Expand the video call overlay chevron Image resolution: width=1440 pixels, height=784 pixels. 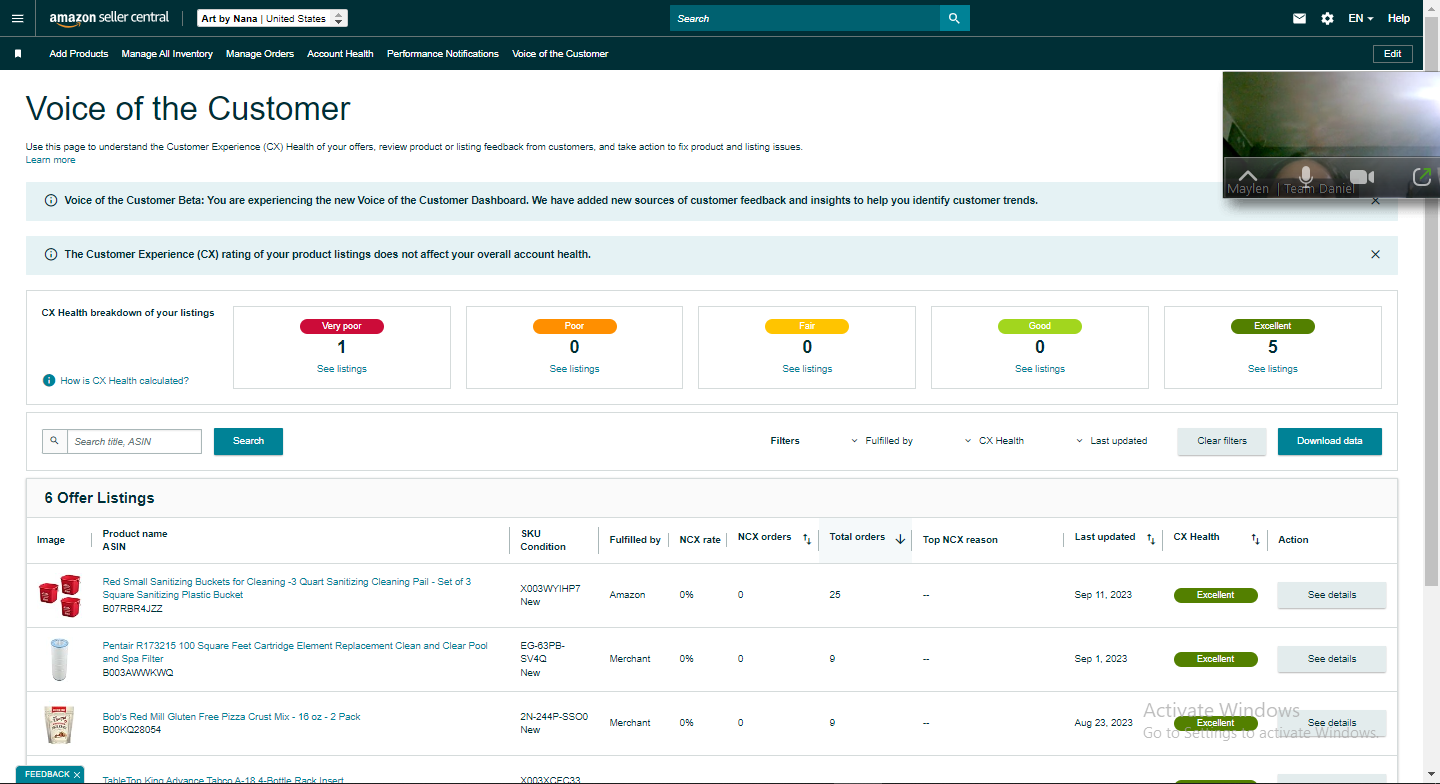(1247, 176)
